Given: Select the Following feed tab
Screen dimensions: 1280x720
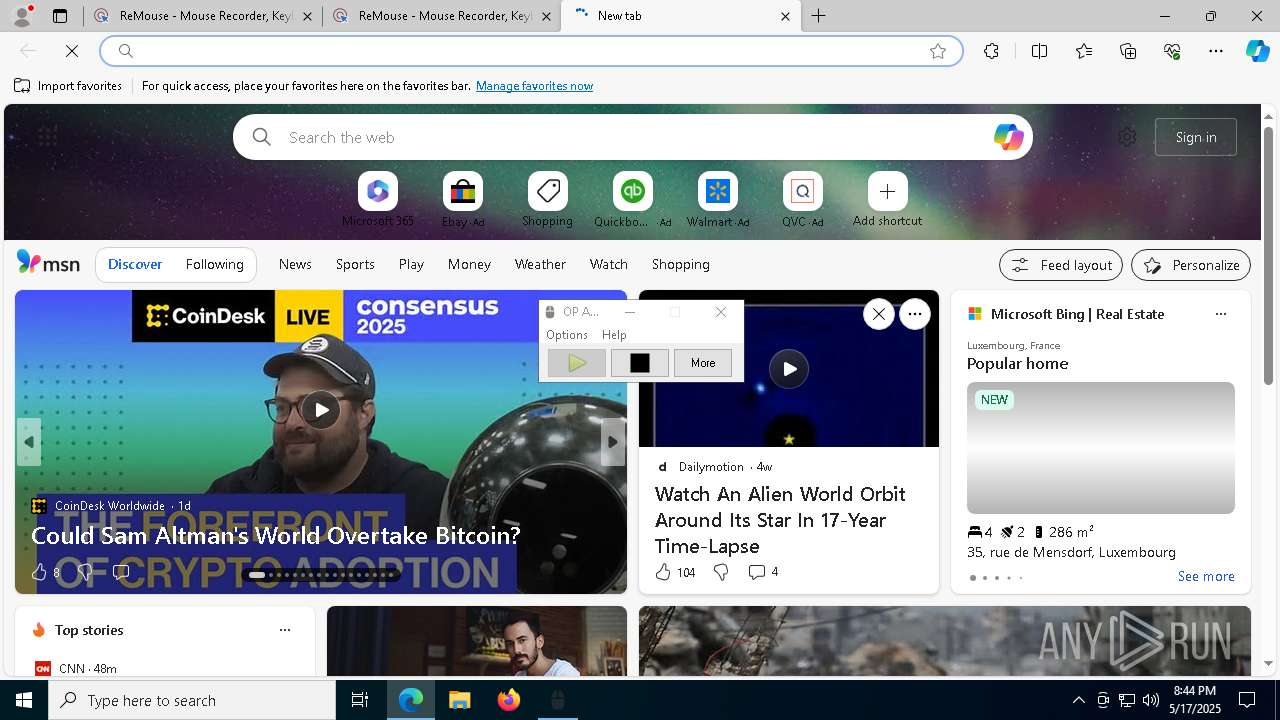Looking at the screenshot, I should tap(215, 264).
